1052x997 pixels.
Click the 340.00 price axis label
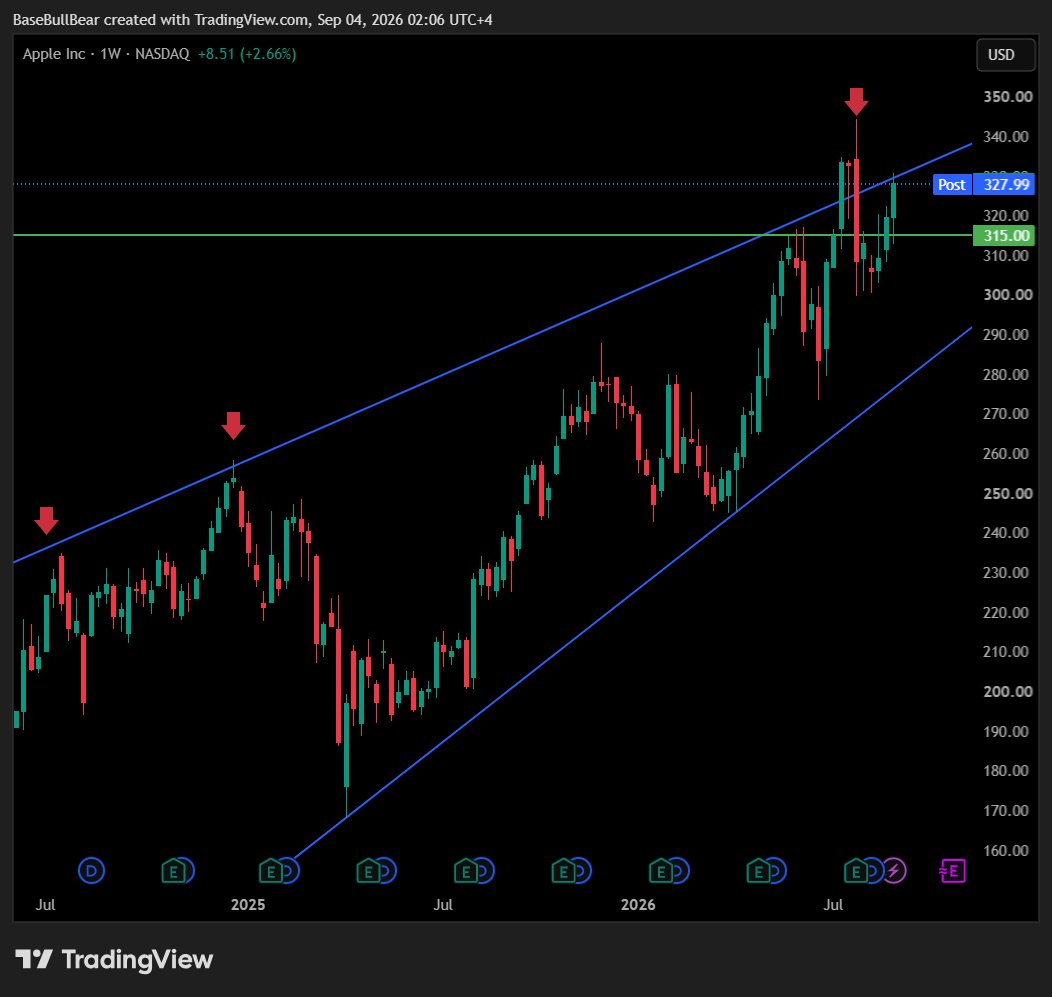click(x=1006, y=137)
